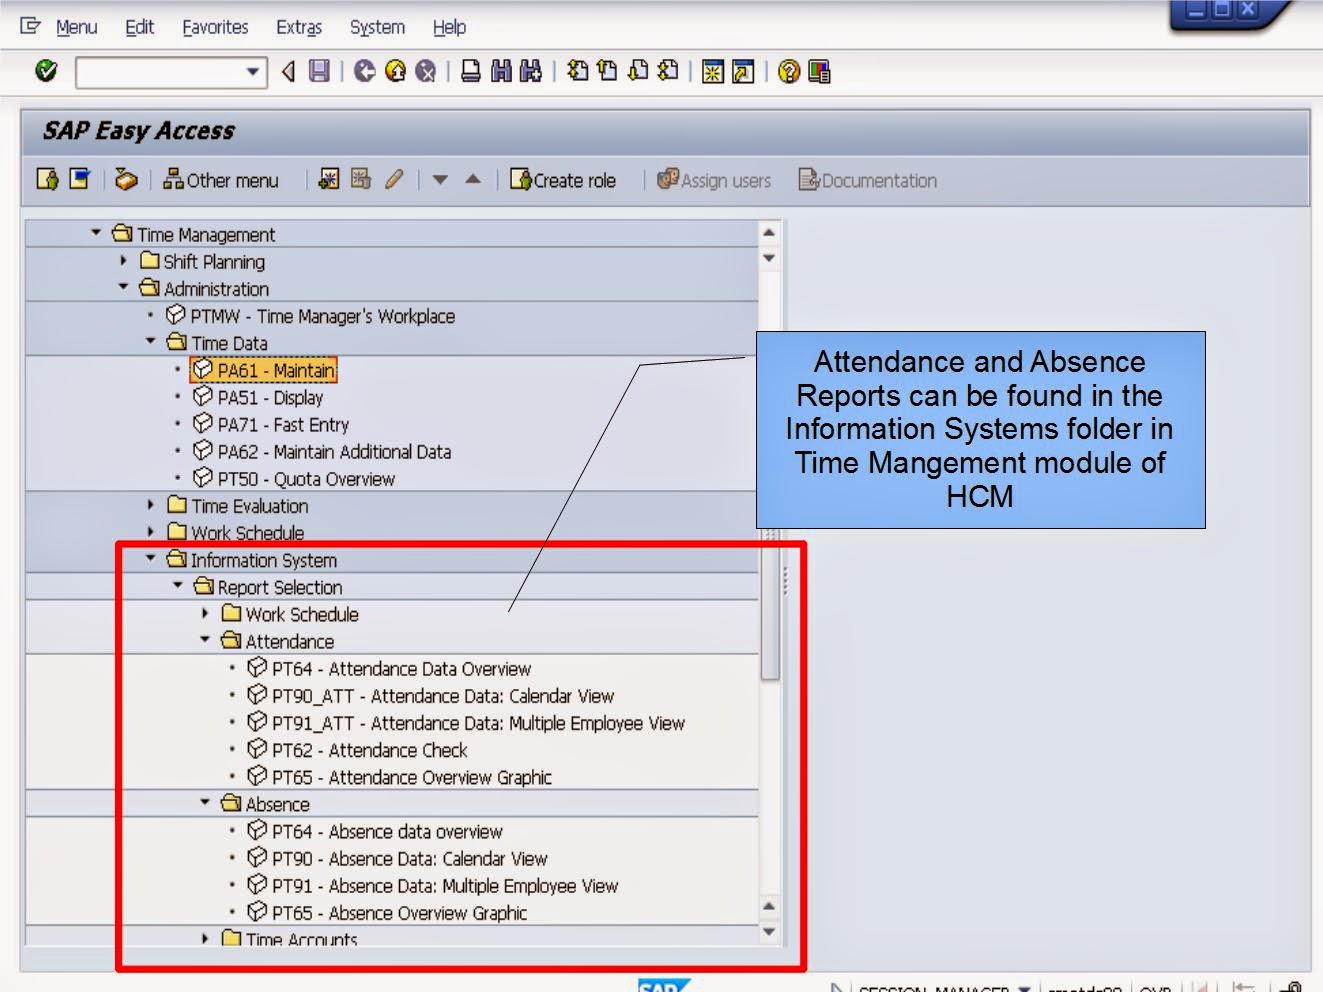The height and width of the screenshot is (992, 1323).
Task: Click the green Enter checkmark icon
Action: [x=46, y=70]
